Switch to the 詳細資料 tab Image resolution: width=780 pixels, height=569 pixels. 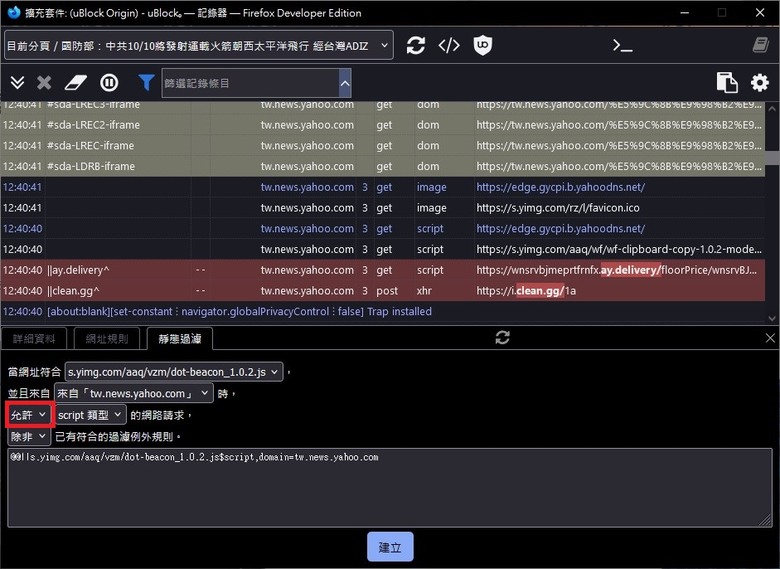[x=34, y=339]
